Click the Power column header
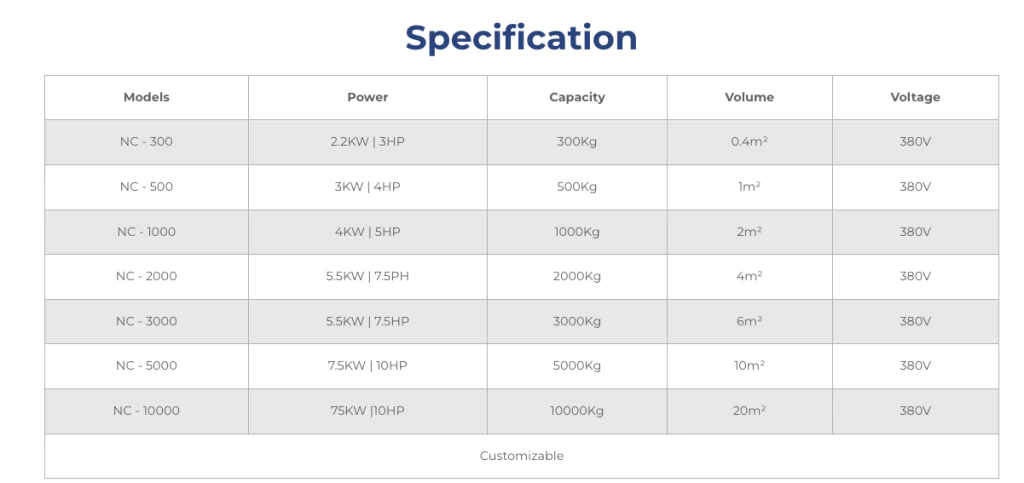Screen dimensions: 1024x483 click(x=367, y=97)
